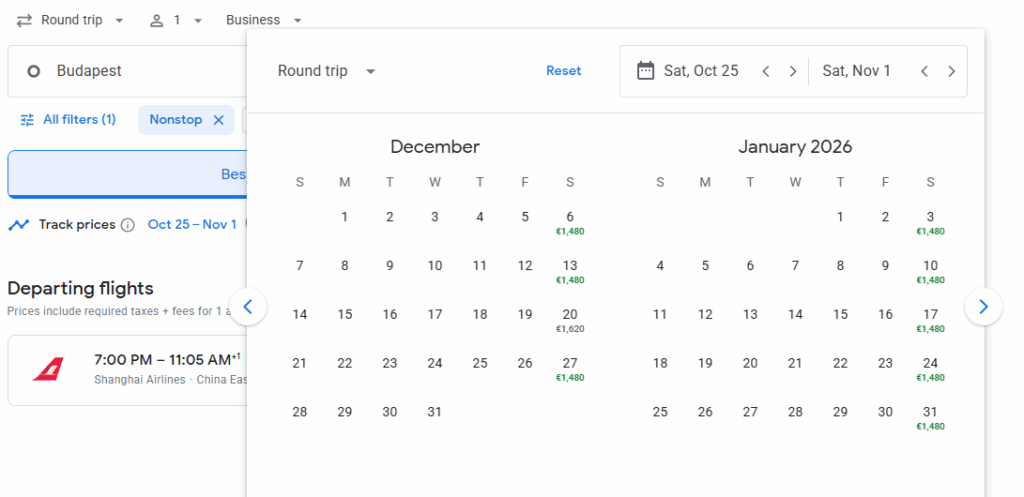
Task: Open the All filters panel
Action: point(68,120)
